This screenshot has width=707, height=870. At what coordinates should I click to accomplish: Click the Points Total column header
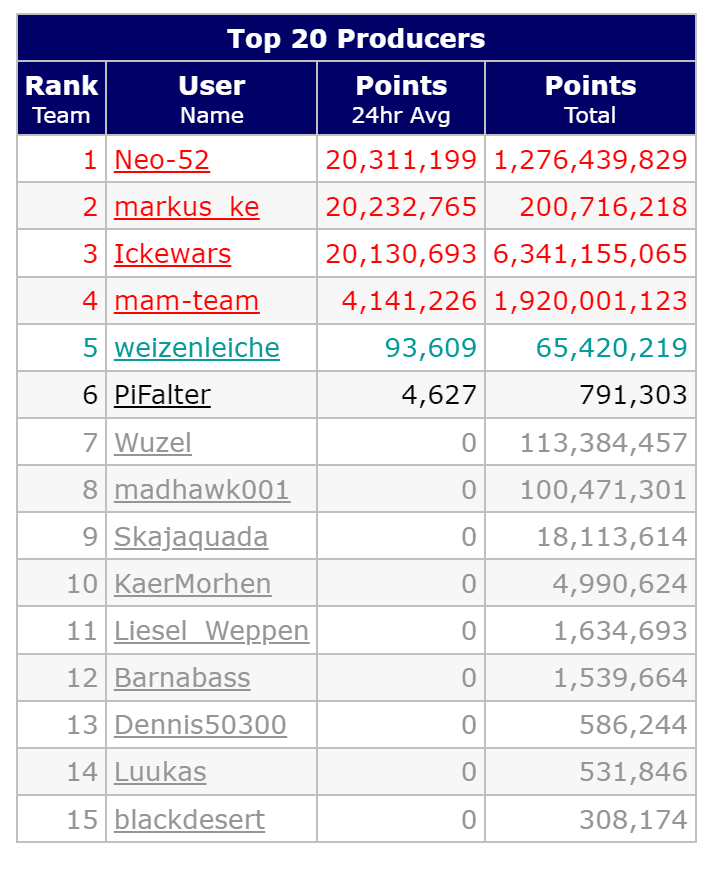(x=590, y=99)
